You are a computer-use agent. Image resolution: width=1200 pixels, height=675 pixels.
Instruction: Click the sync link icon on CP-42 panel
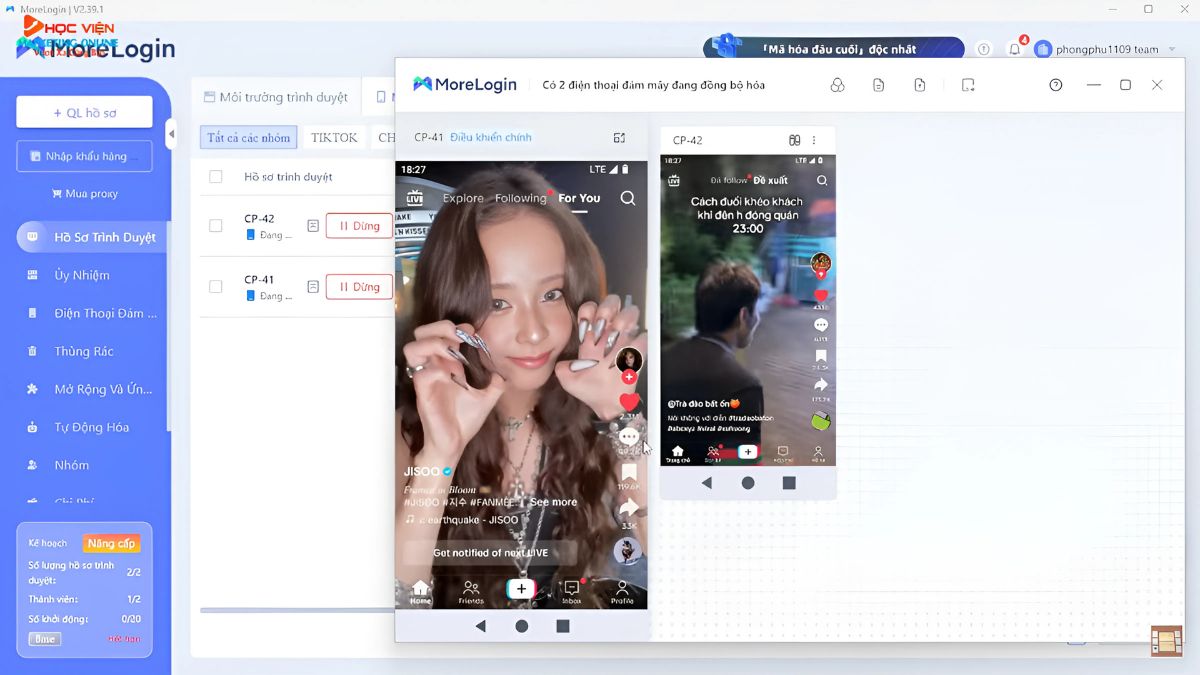pos(795,140)
